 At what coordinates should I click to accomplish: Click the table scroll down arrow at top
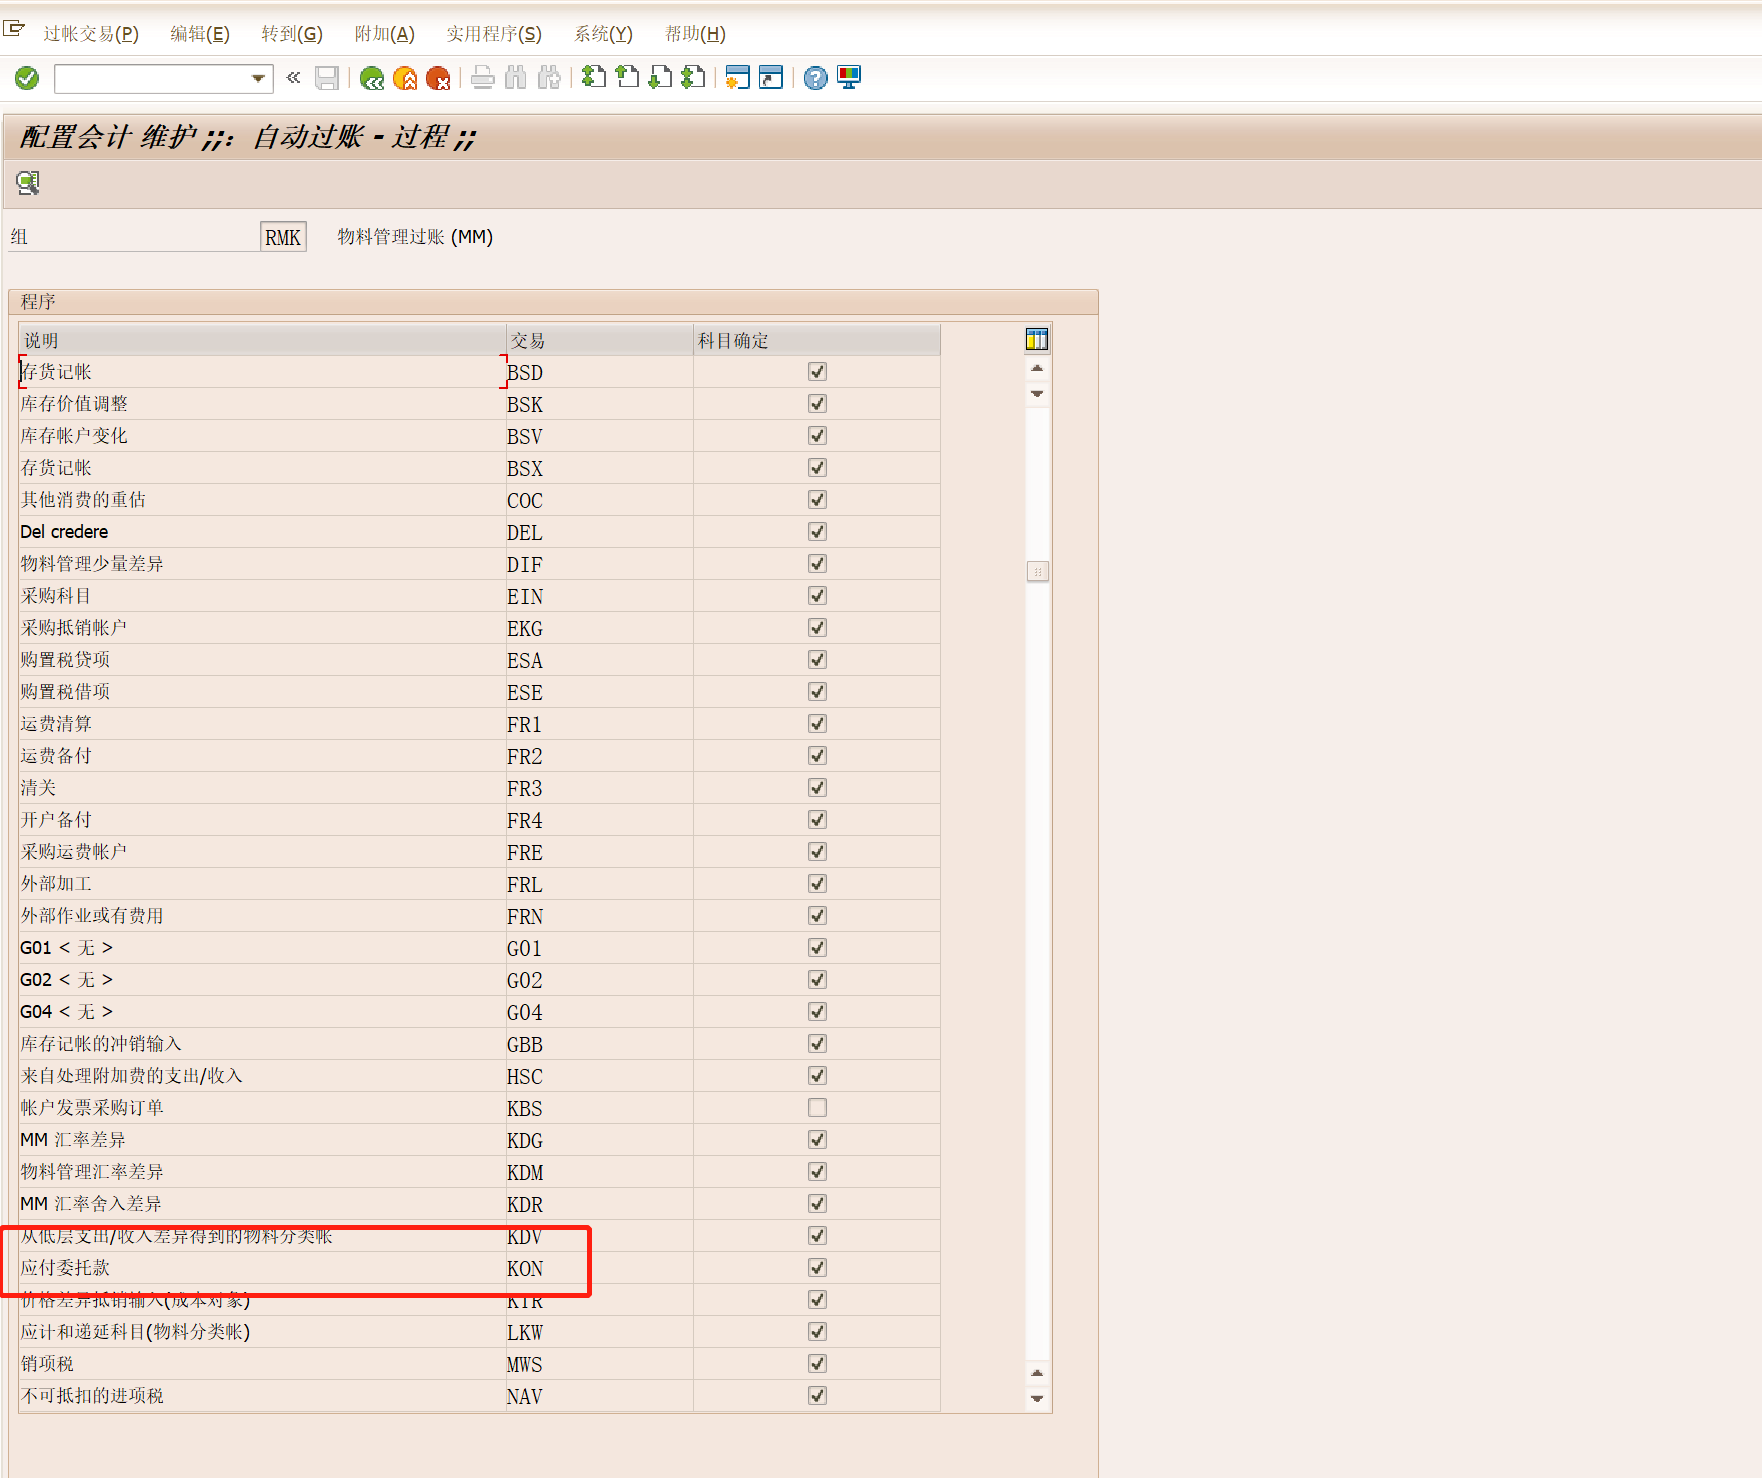point(1037,394)
